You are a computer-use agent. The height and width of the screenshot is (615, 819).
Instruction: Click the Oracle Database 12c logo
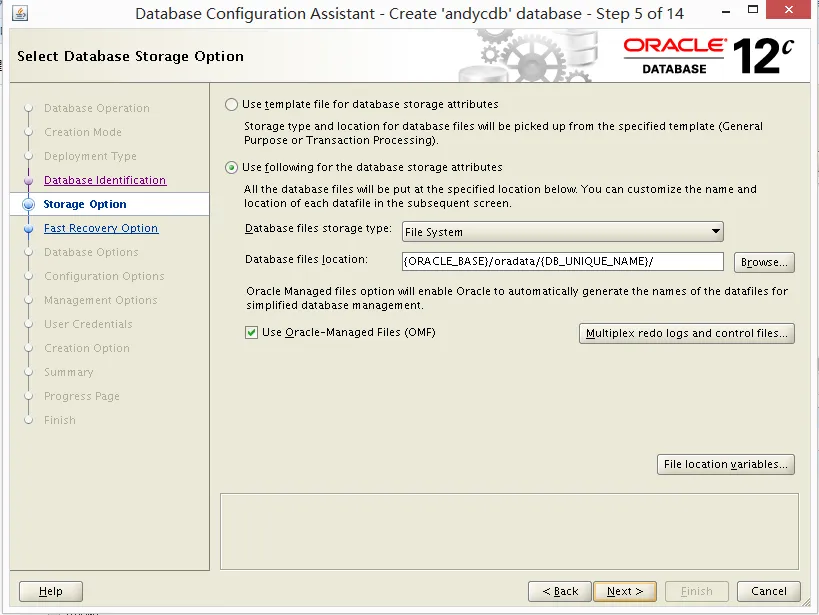pyautogui.click(x=708, y=56)
